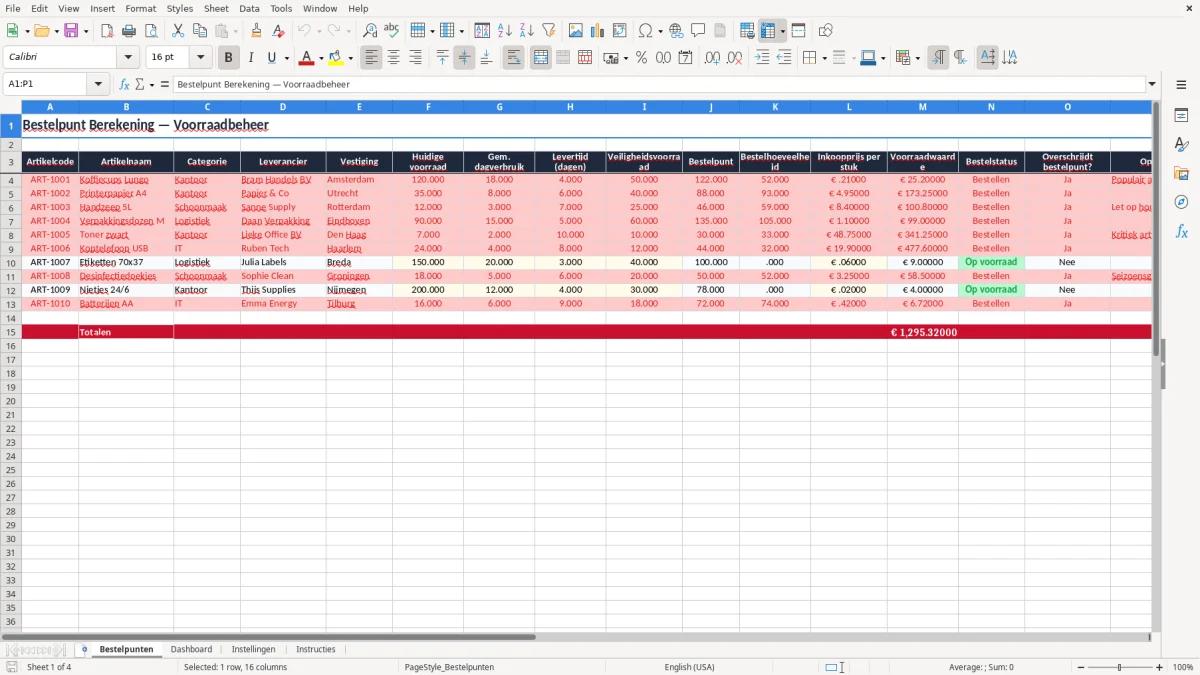
Task: Toggle Left-To-Right text direction
Action: click(938, 58)
